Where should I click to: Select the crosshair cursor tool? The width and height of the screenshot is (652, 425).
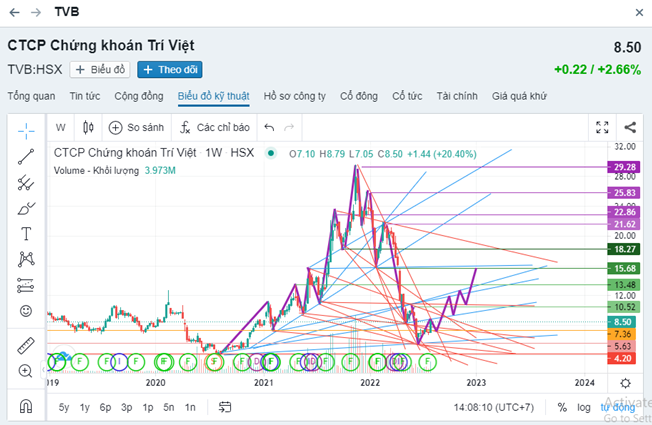pyautogui.click(x=26, y=131)
